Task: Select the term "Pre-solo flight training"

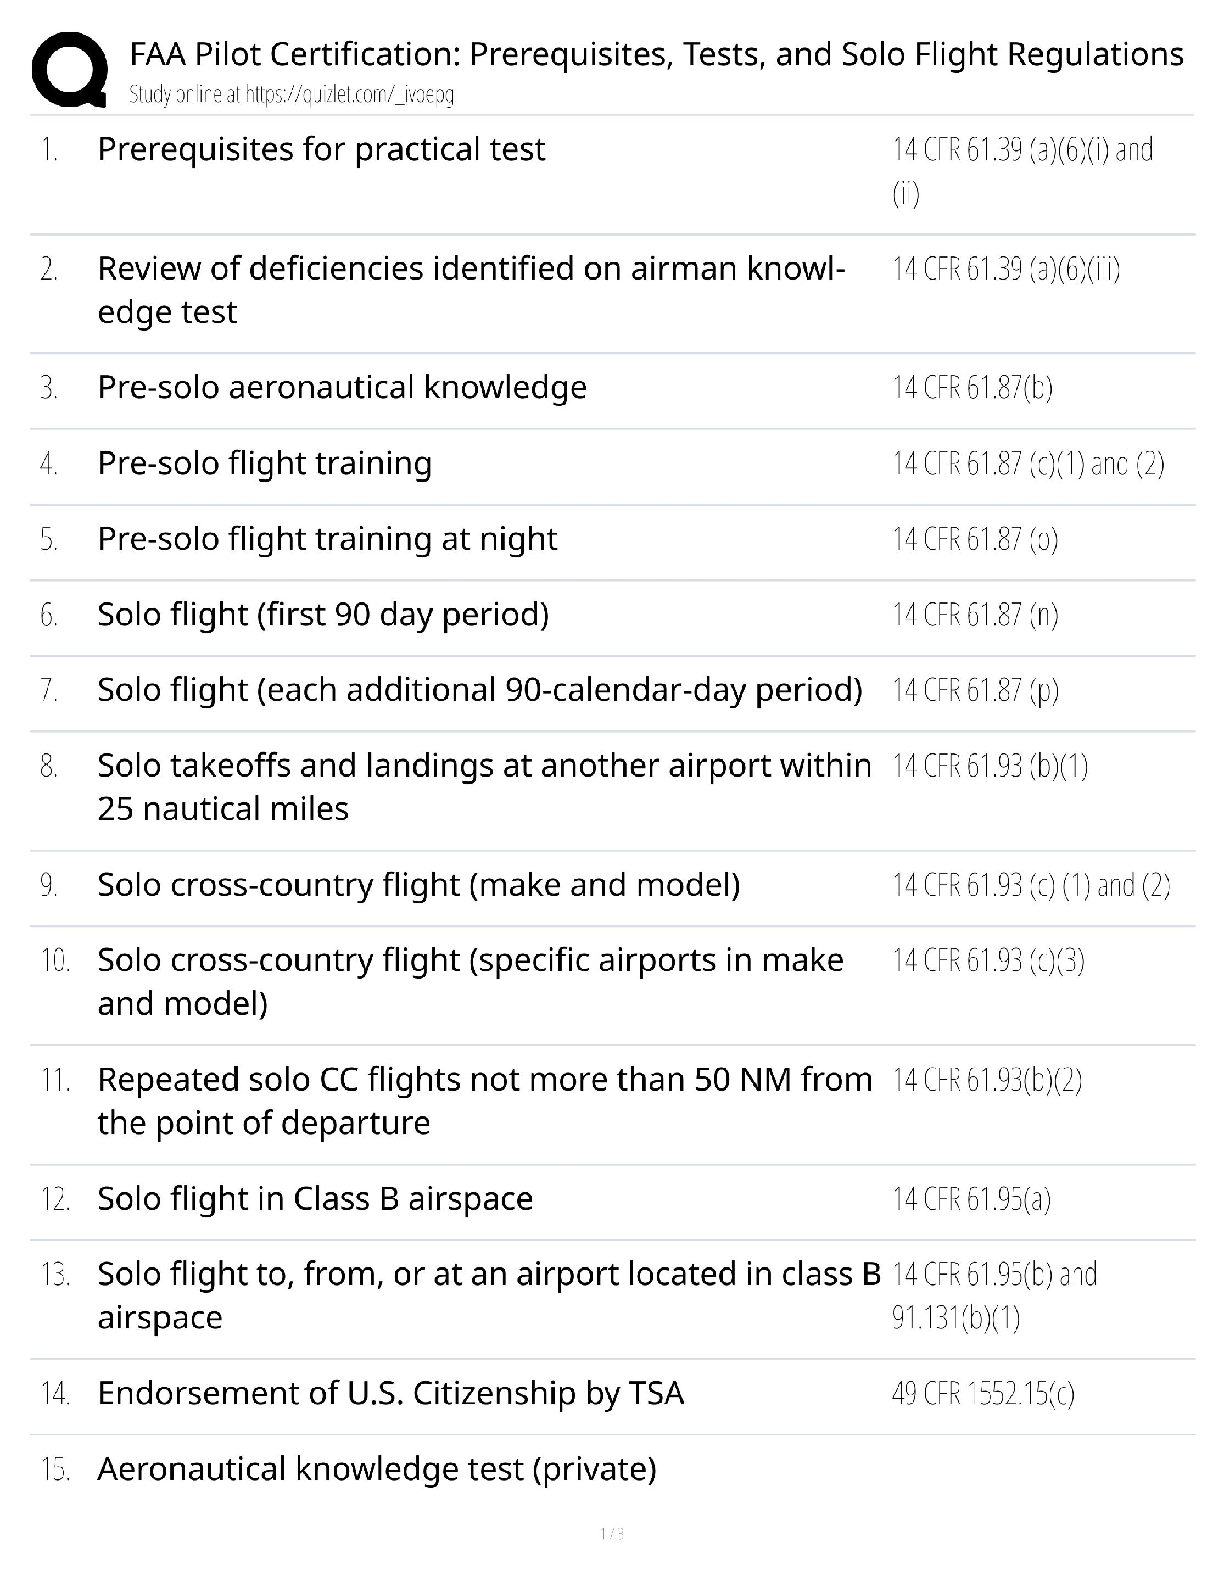Action: click(x=265, y=464)
